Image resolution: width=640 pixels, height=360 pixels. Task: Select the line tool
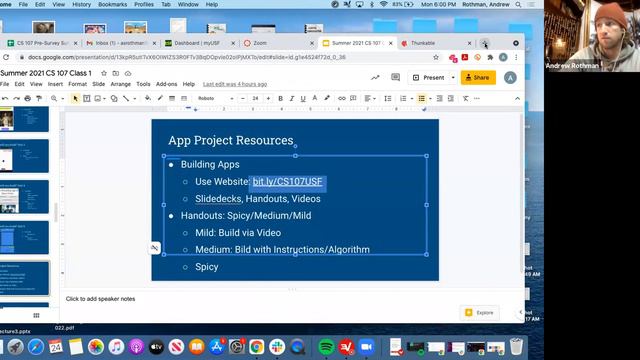pos(126,98)
